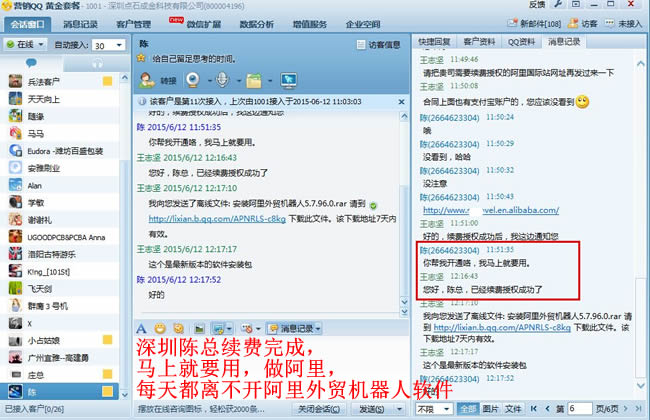Expand the send options arrow
The width and height of the screenshot is (650, 420).
pos(399,409)
